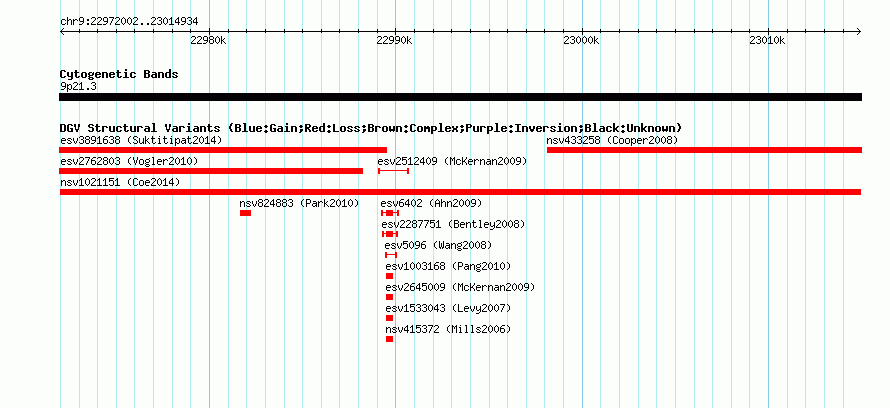
Task: Click the esv5096 (Wang2008) label
Action: point(438,246)
